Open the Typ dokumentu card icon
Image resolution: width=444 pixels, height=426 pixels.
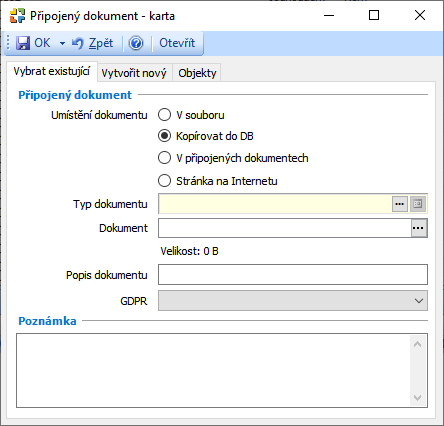[x=418, y=204]
